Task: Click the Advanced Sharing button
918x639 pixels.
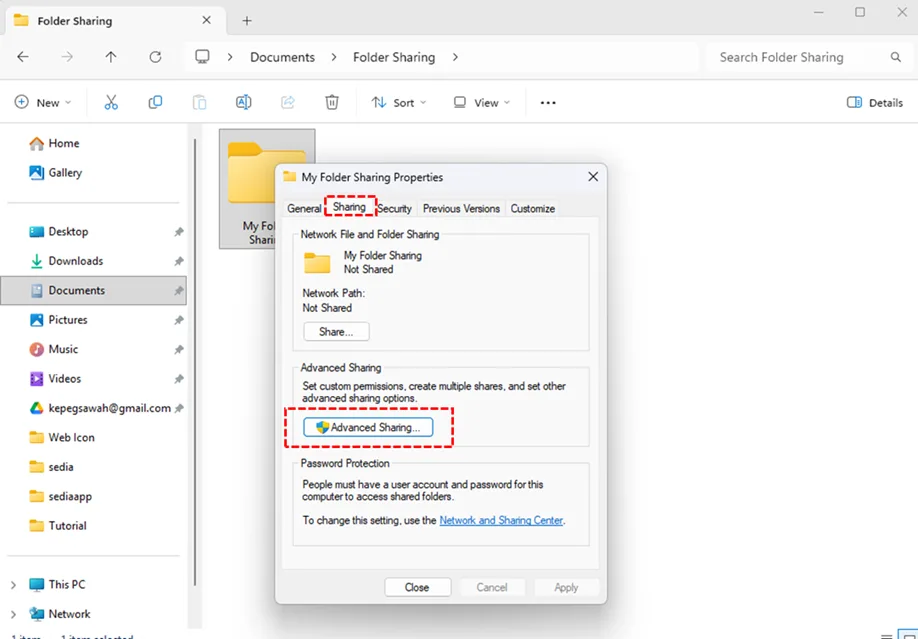Action: pyautogui.click(x=367, y=427)
